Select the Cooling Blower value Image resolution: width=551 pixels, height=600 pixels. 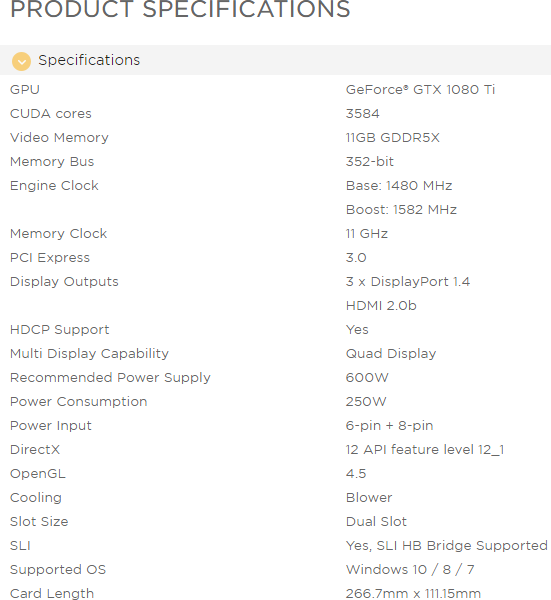[369, 497]
